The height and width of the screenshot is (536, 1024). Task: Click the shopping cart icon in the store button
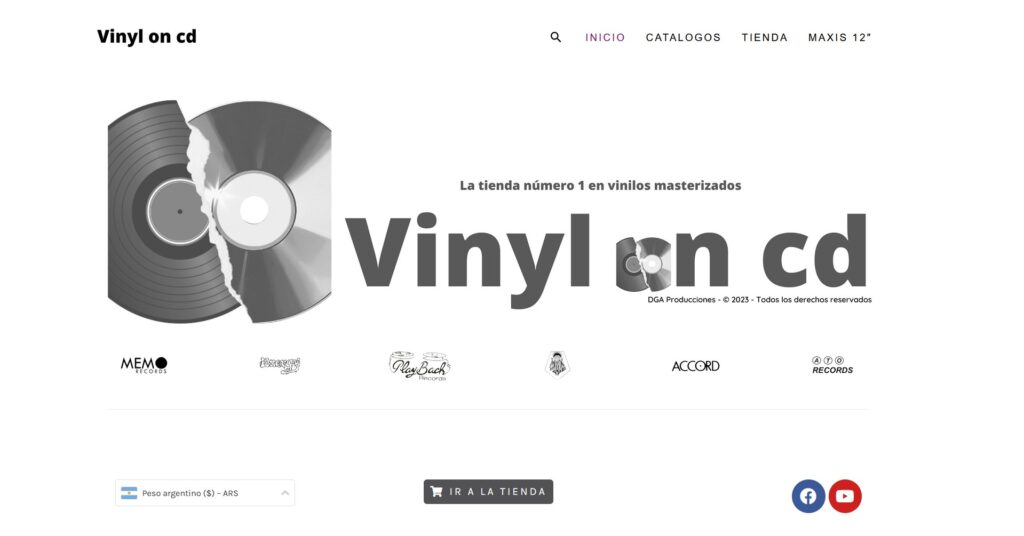coord(436,492)
